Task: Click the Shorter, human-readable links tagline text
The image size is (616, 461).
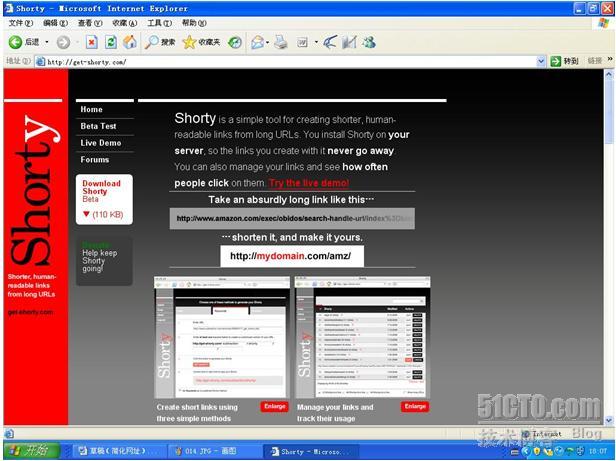Action: click(x=31, y=285)
